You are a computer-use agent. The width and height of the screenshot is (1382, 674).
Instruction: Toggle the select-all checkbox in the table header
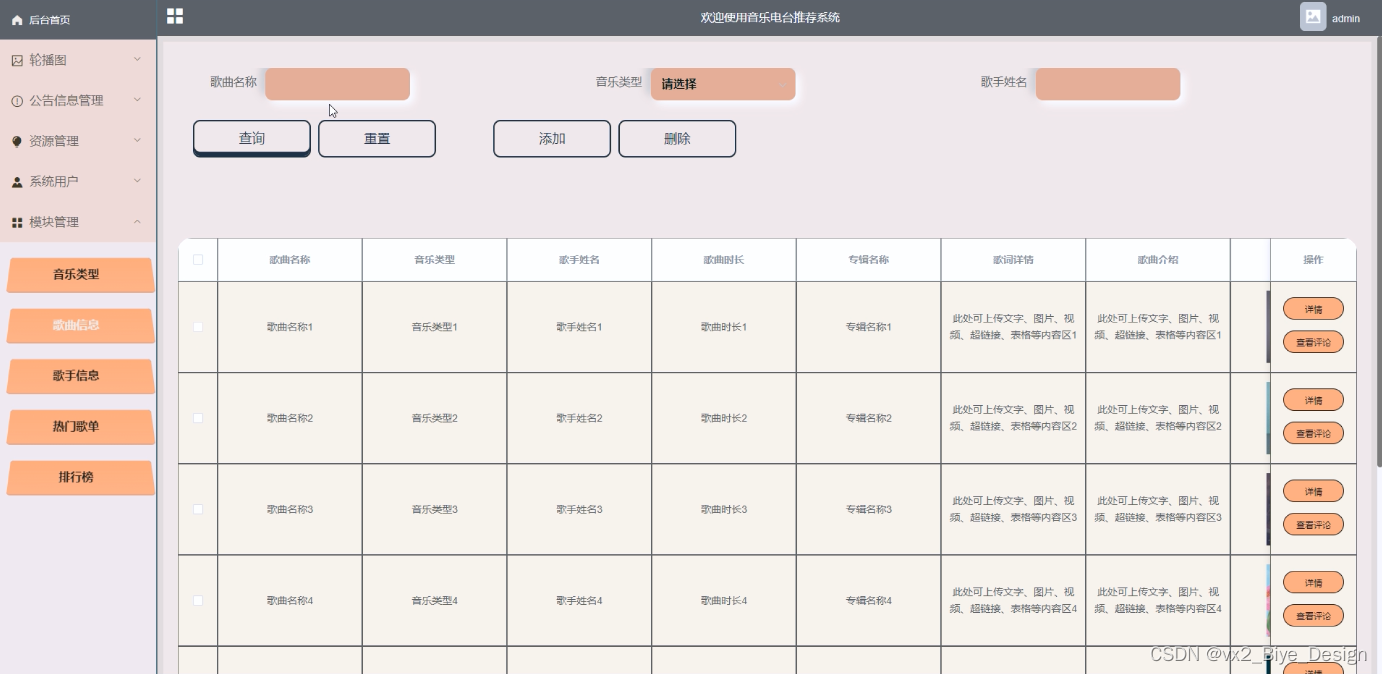click(198, 260)
